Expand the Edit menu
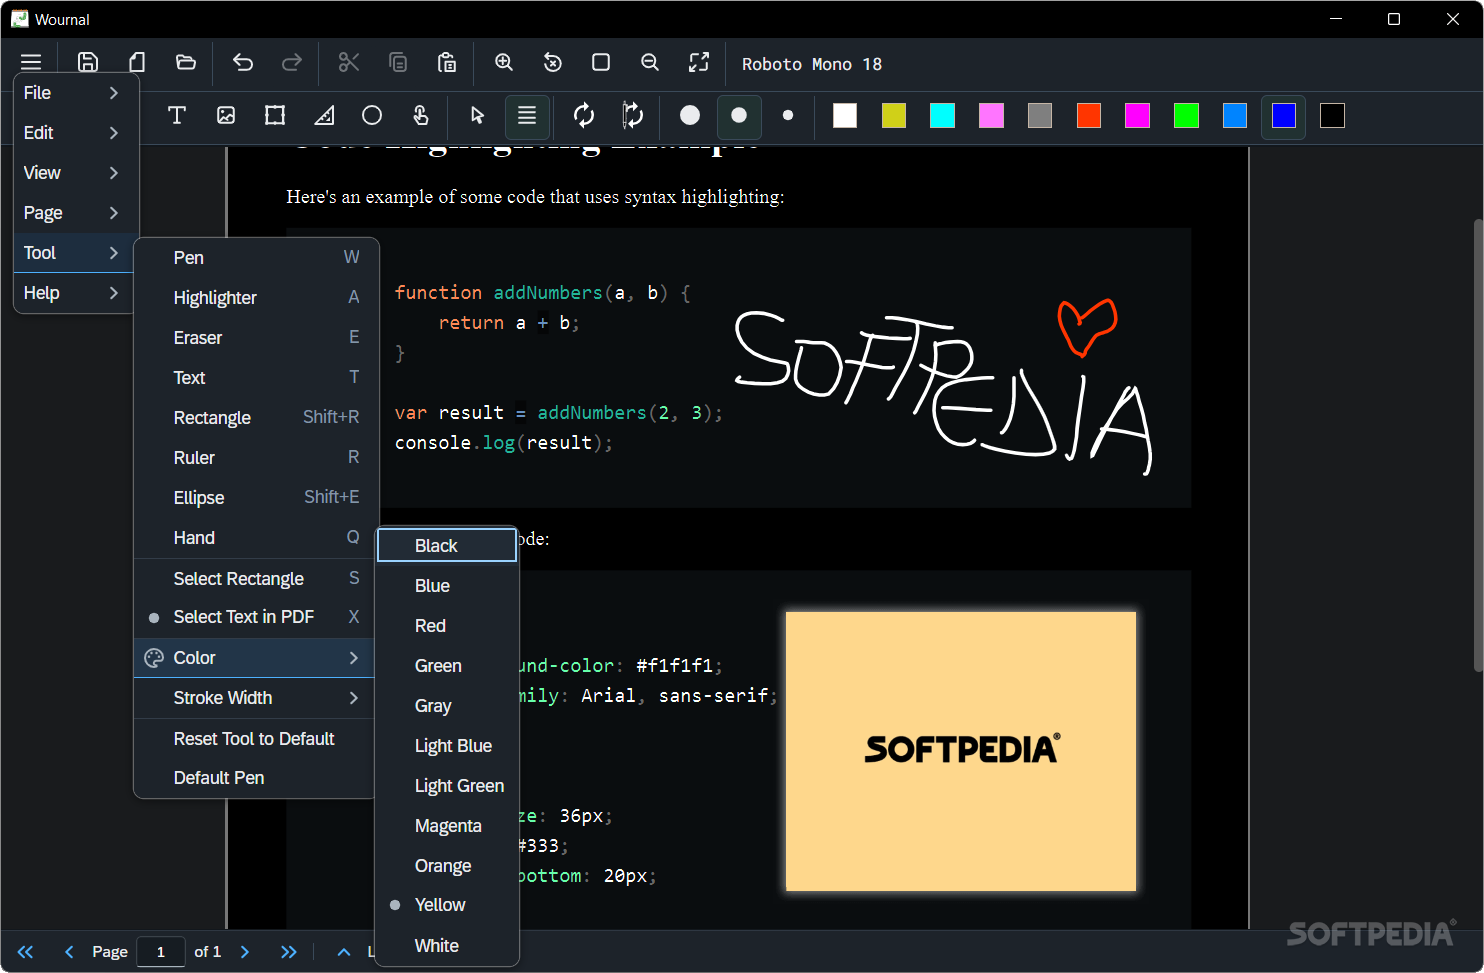The width and height of the screenshot is (1484, 973). pos(73,132)
